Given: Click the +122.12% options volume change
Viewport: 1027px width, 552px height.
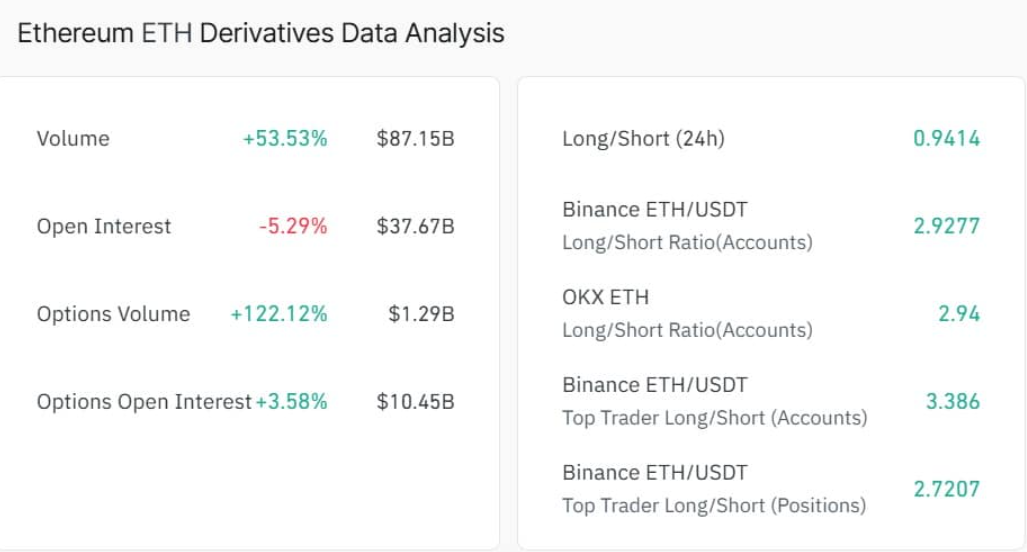Looking at the screenshot, I should tap(279, 314).
